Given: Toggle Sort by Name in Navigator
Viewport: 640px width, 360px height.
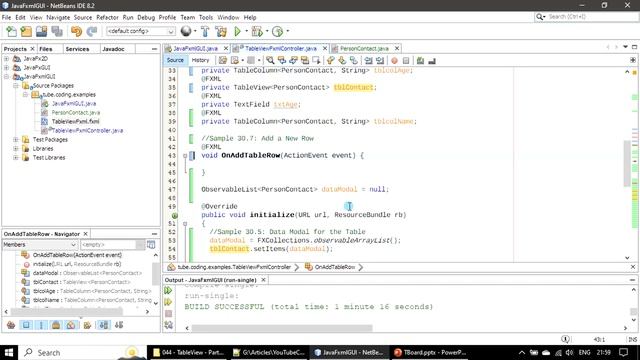Looking at the screenshot, I should (x=104, y=325).
